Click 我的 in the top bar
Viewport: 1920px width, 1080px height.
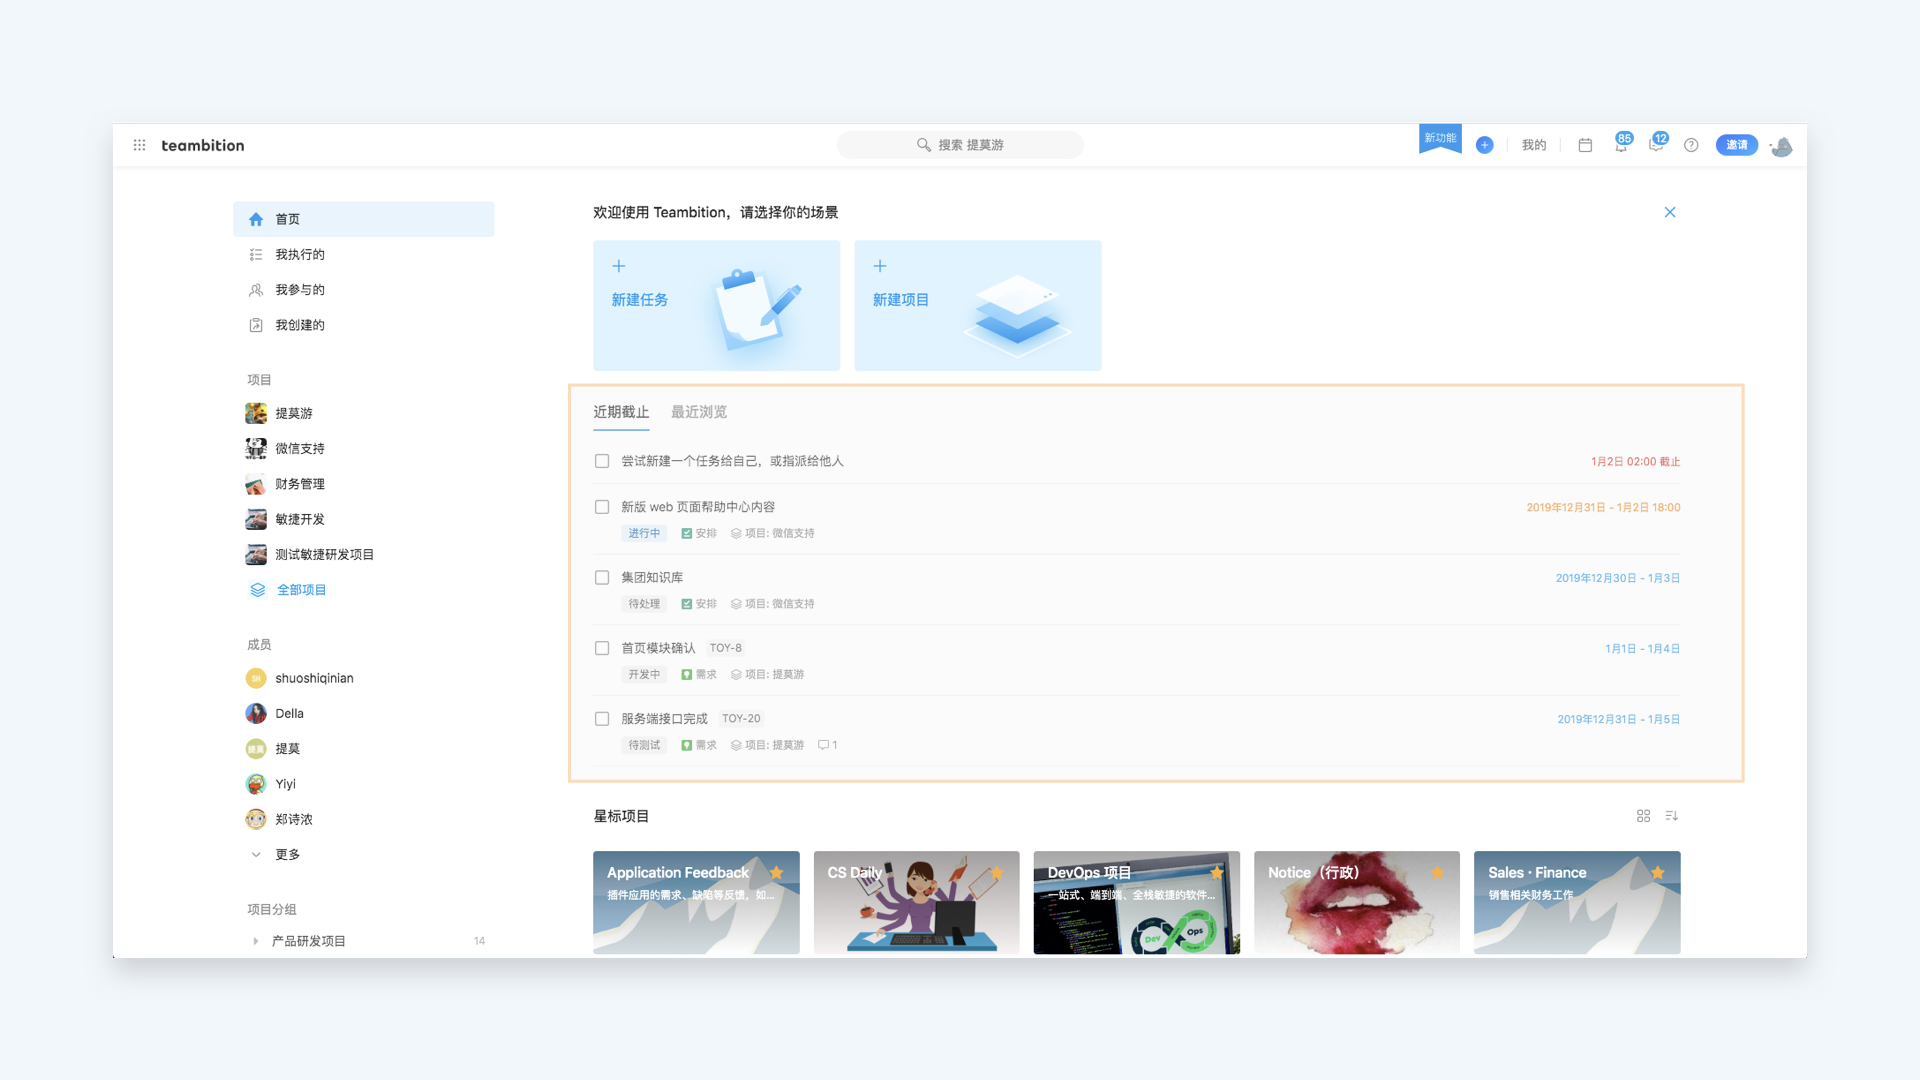coord(1534,145)
